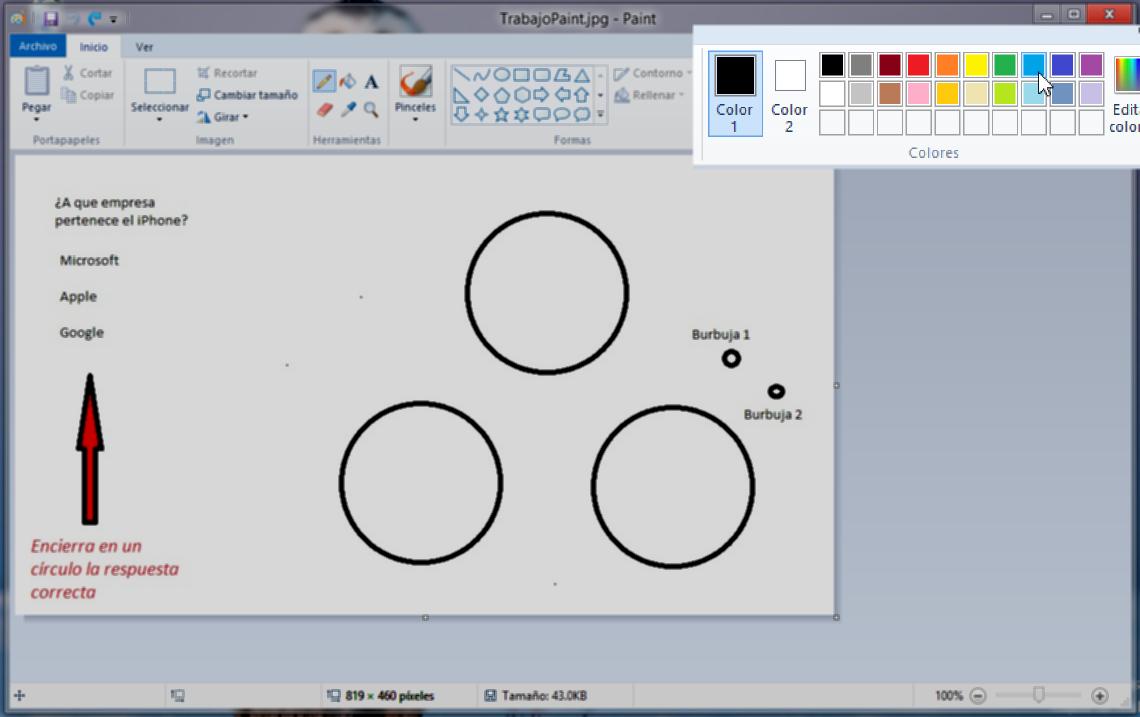This screenshot has height=717, width=1140.
Task: Click the Save icon in quick access toolbar
Action: (51, 18)
